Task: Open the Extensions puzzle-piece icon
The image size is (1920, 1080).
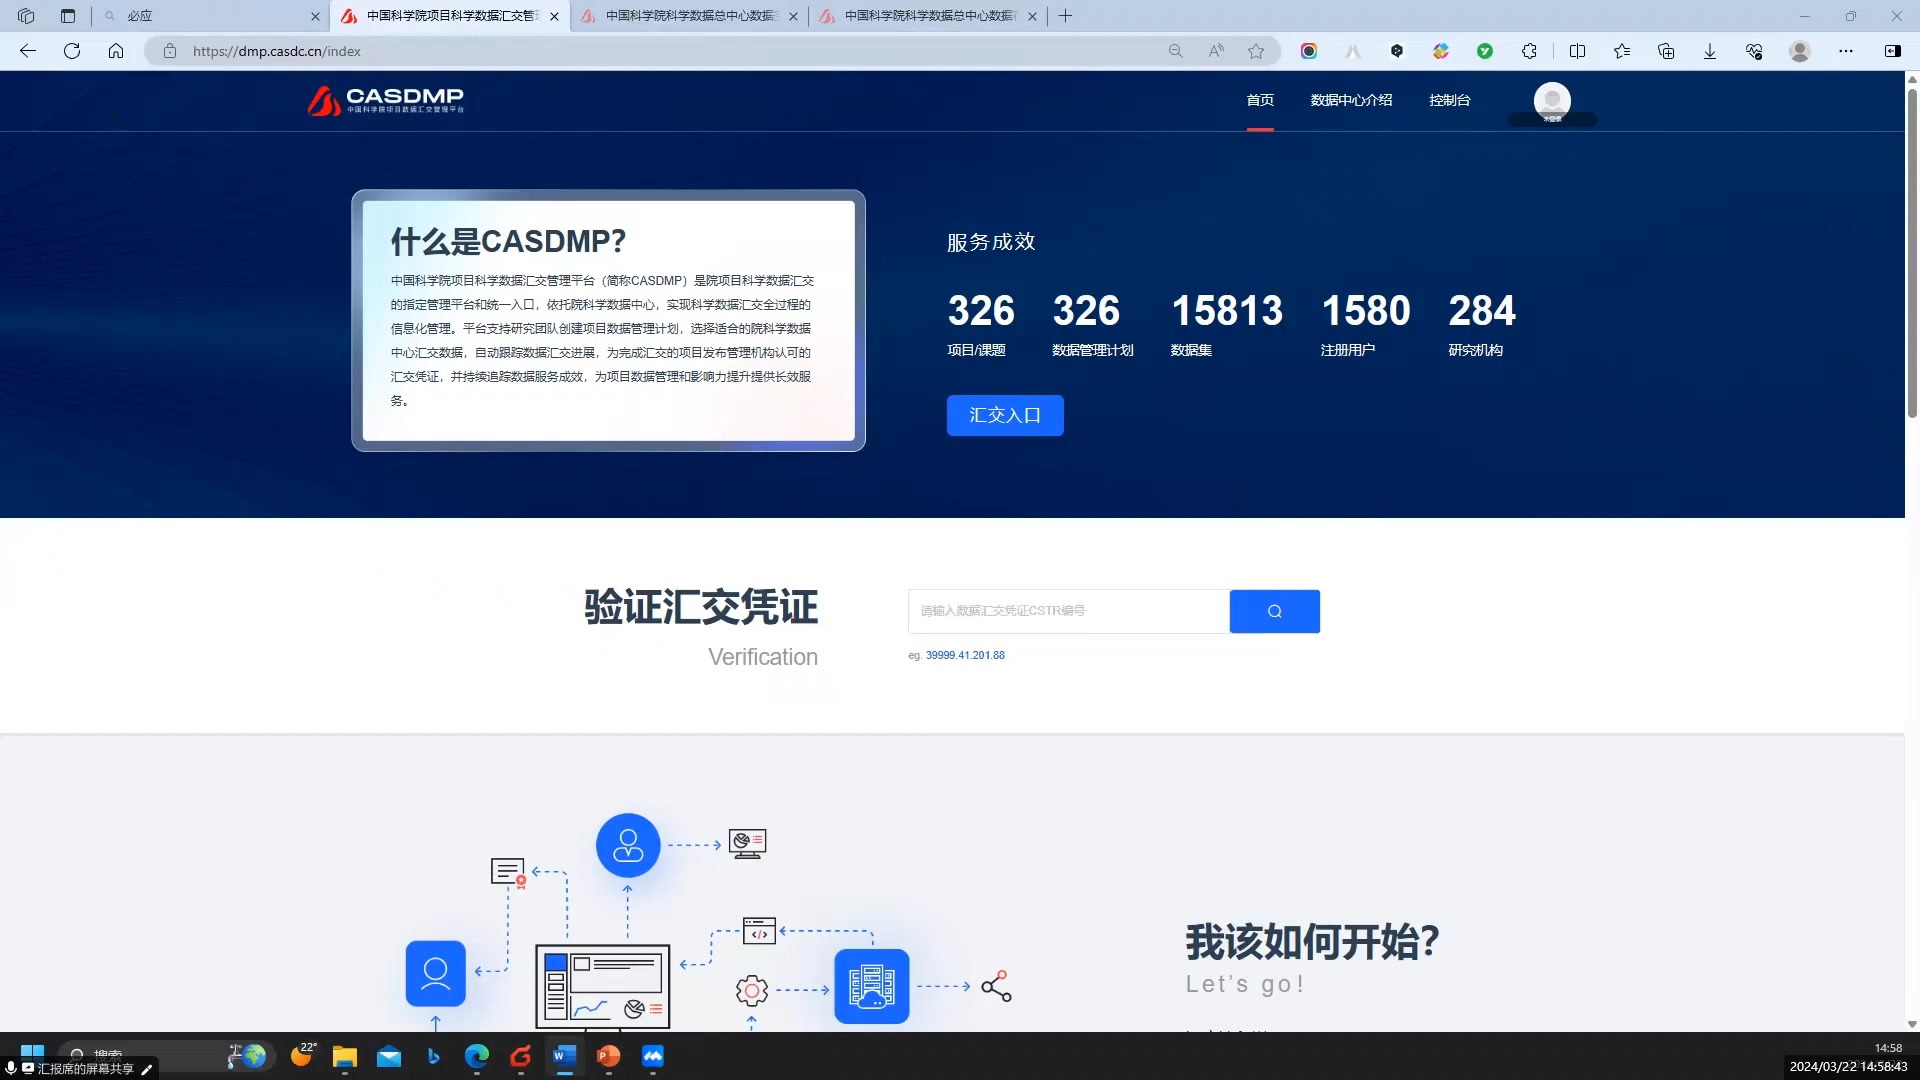Action: point(1529,51)
